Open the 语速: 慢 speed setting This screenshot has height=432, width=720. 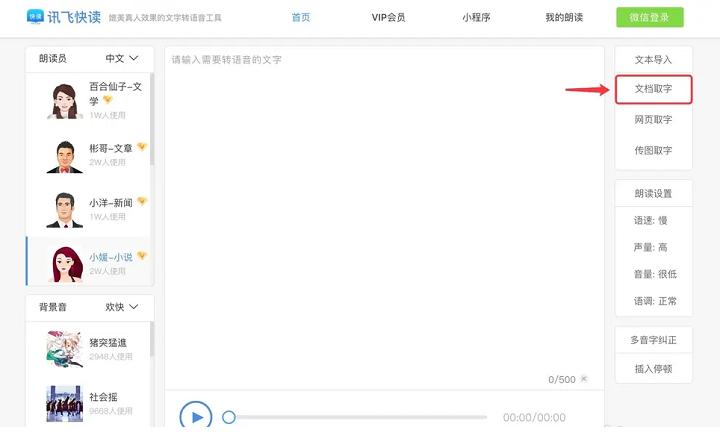(x=651, y=221)
